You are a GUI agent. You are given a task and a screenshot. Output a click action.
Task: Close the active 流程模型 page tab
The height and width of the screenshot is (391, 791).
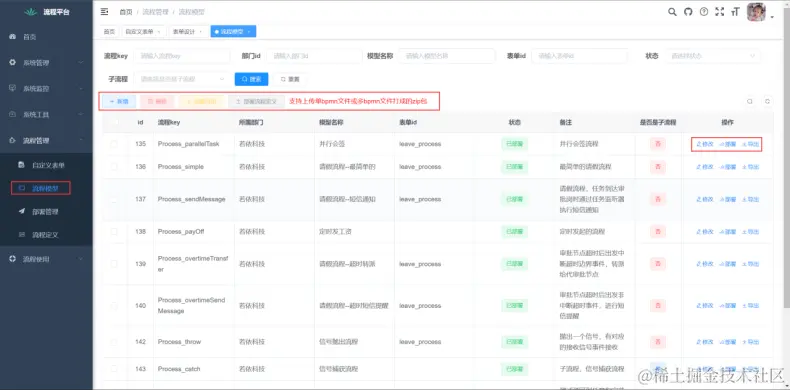click(x=249, y=31)
